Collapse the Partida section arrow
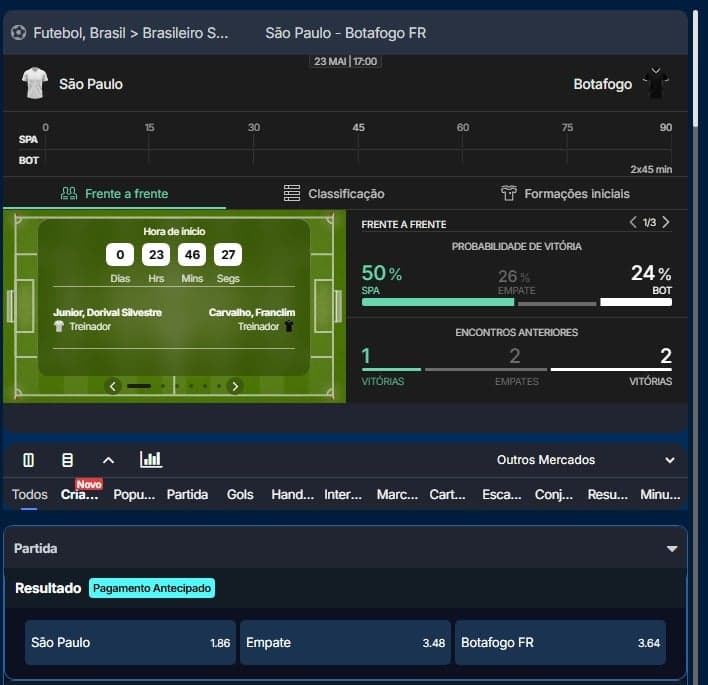The image size is (708, 685). point(672,549)
